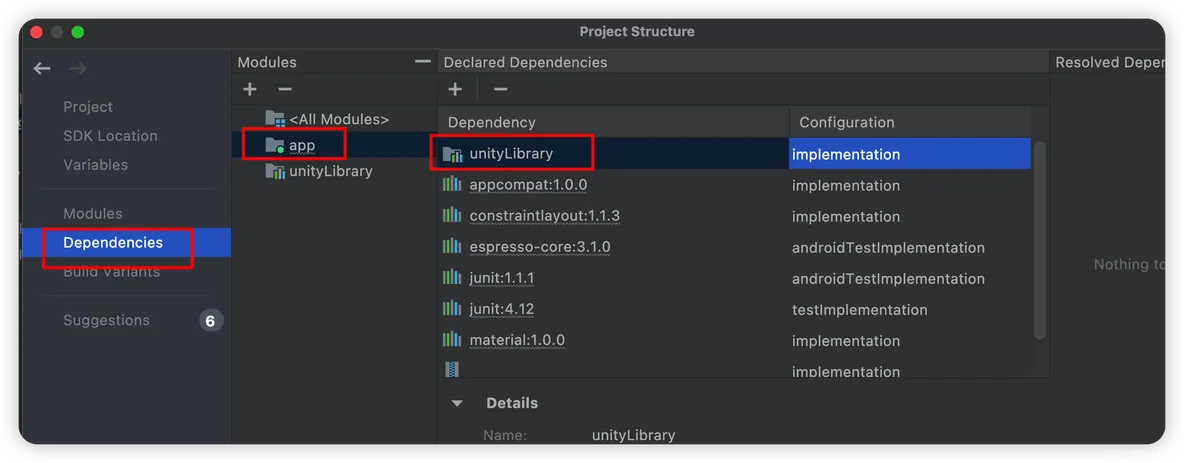The width and height of the screenshot is (1184, 463).
Task: Select the app module
Action: coord(302,145)
